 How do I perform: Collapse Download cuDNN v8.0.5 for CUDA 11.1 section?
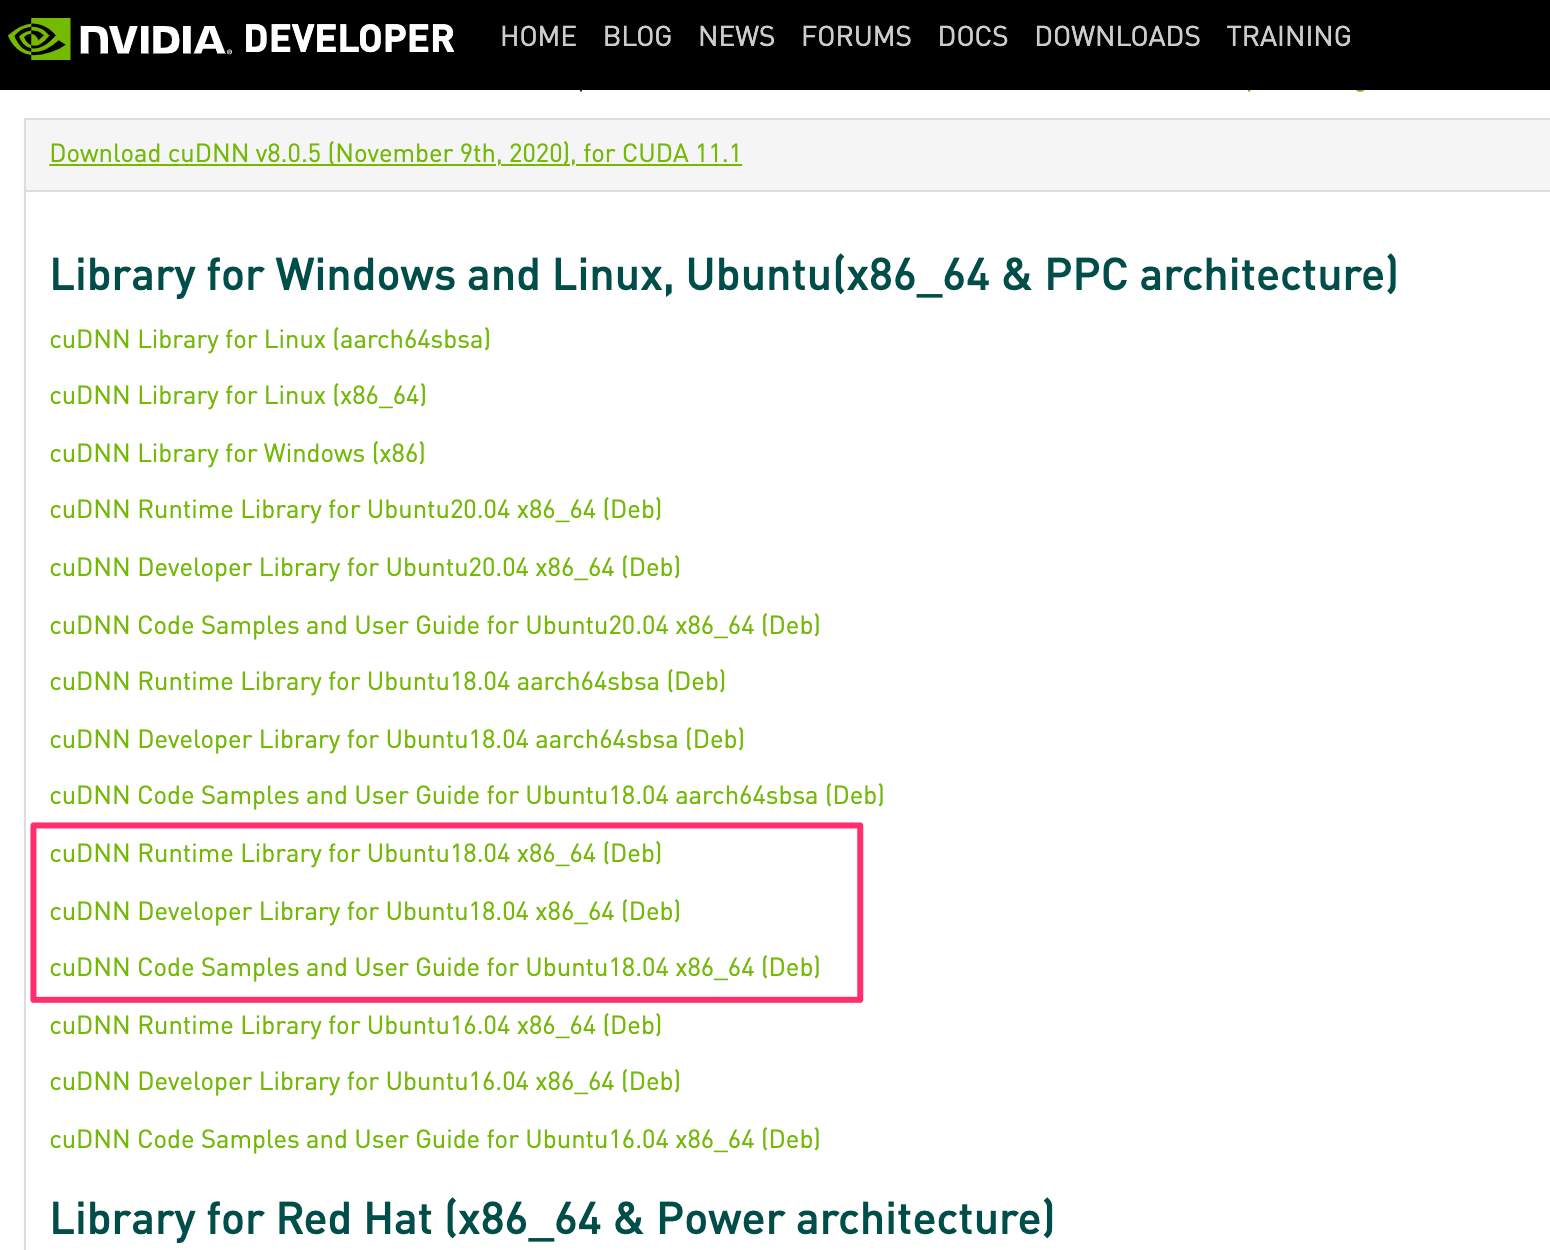coord(396,154)
